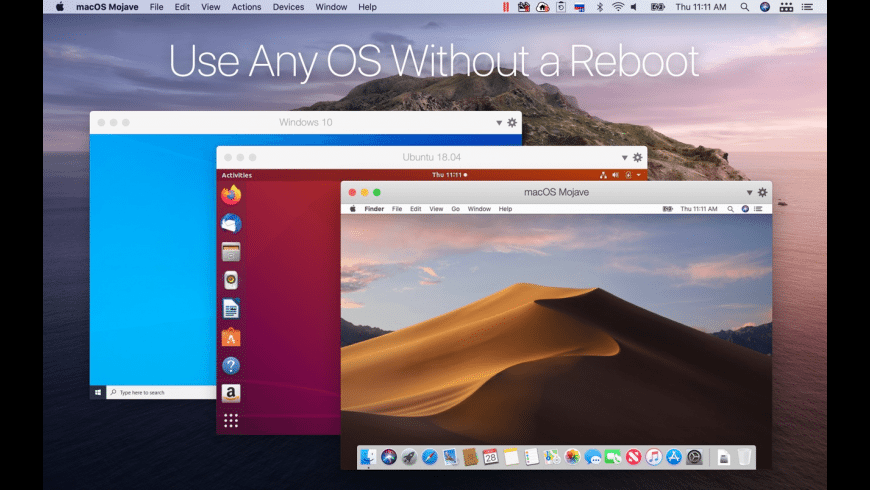
Task: Click the Windows 10 Start button
Action: click(98, 392)
